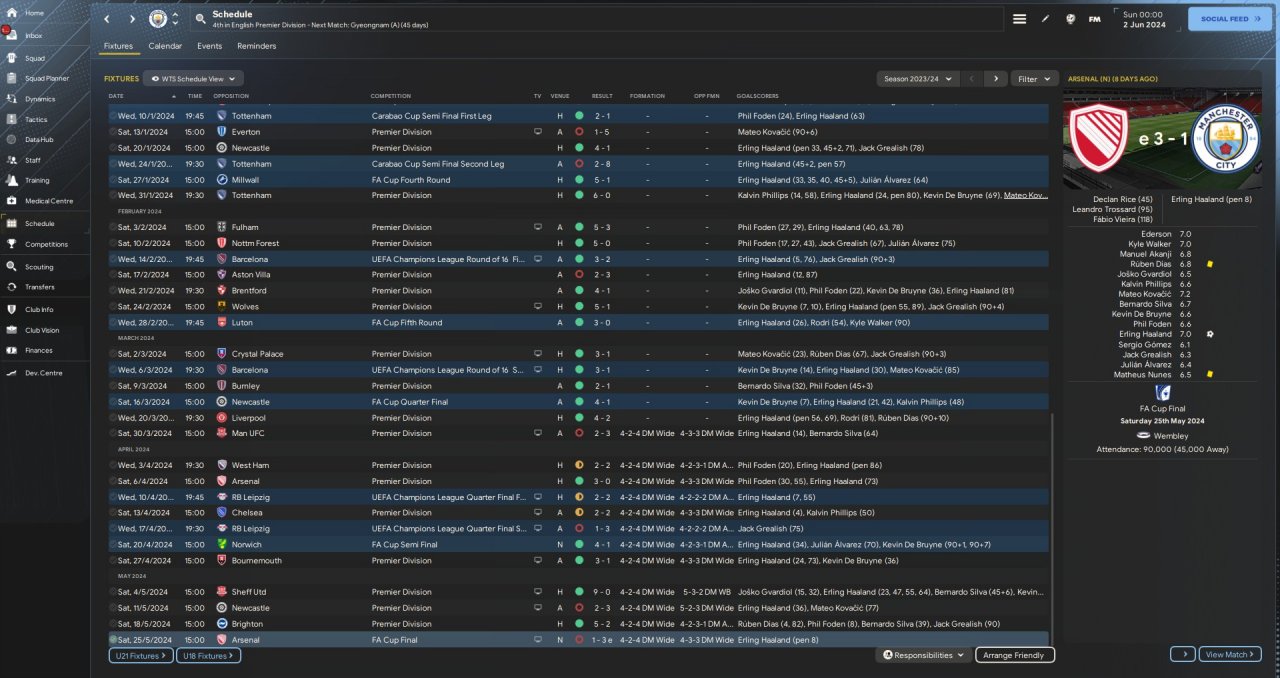Select the Arsenal FA Cup Final row radio

(x=113, y=640)
